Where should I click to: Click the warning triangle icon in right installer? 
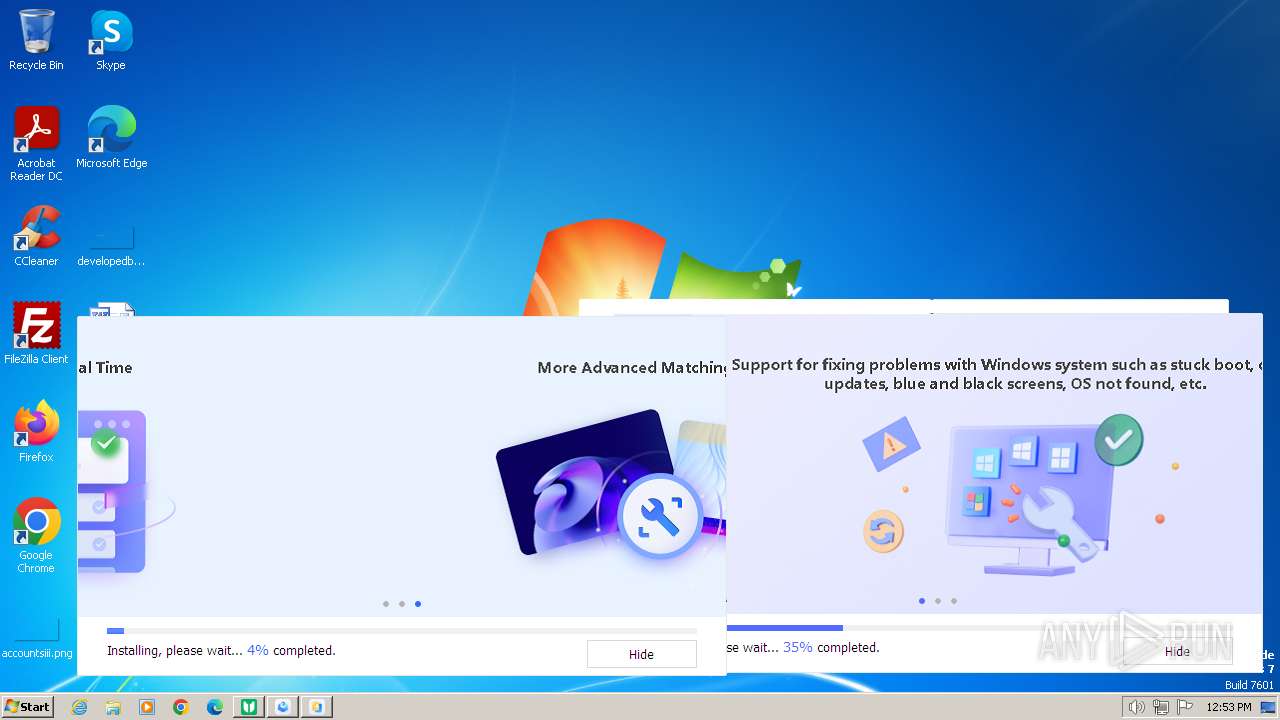click(x=891, y=443)
